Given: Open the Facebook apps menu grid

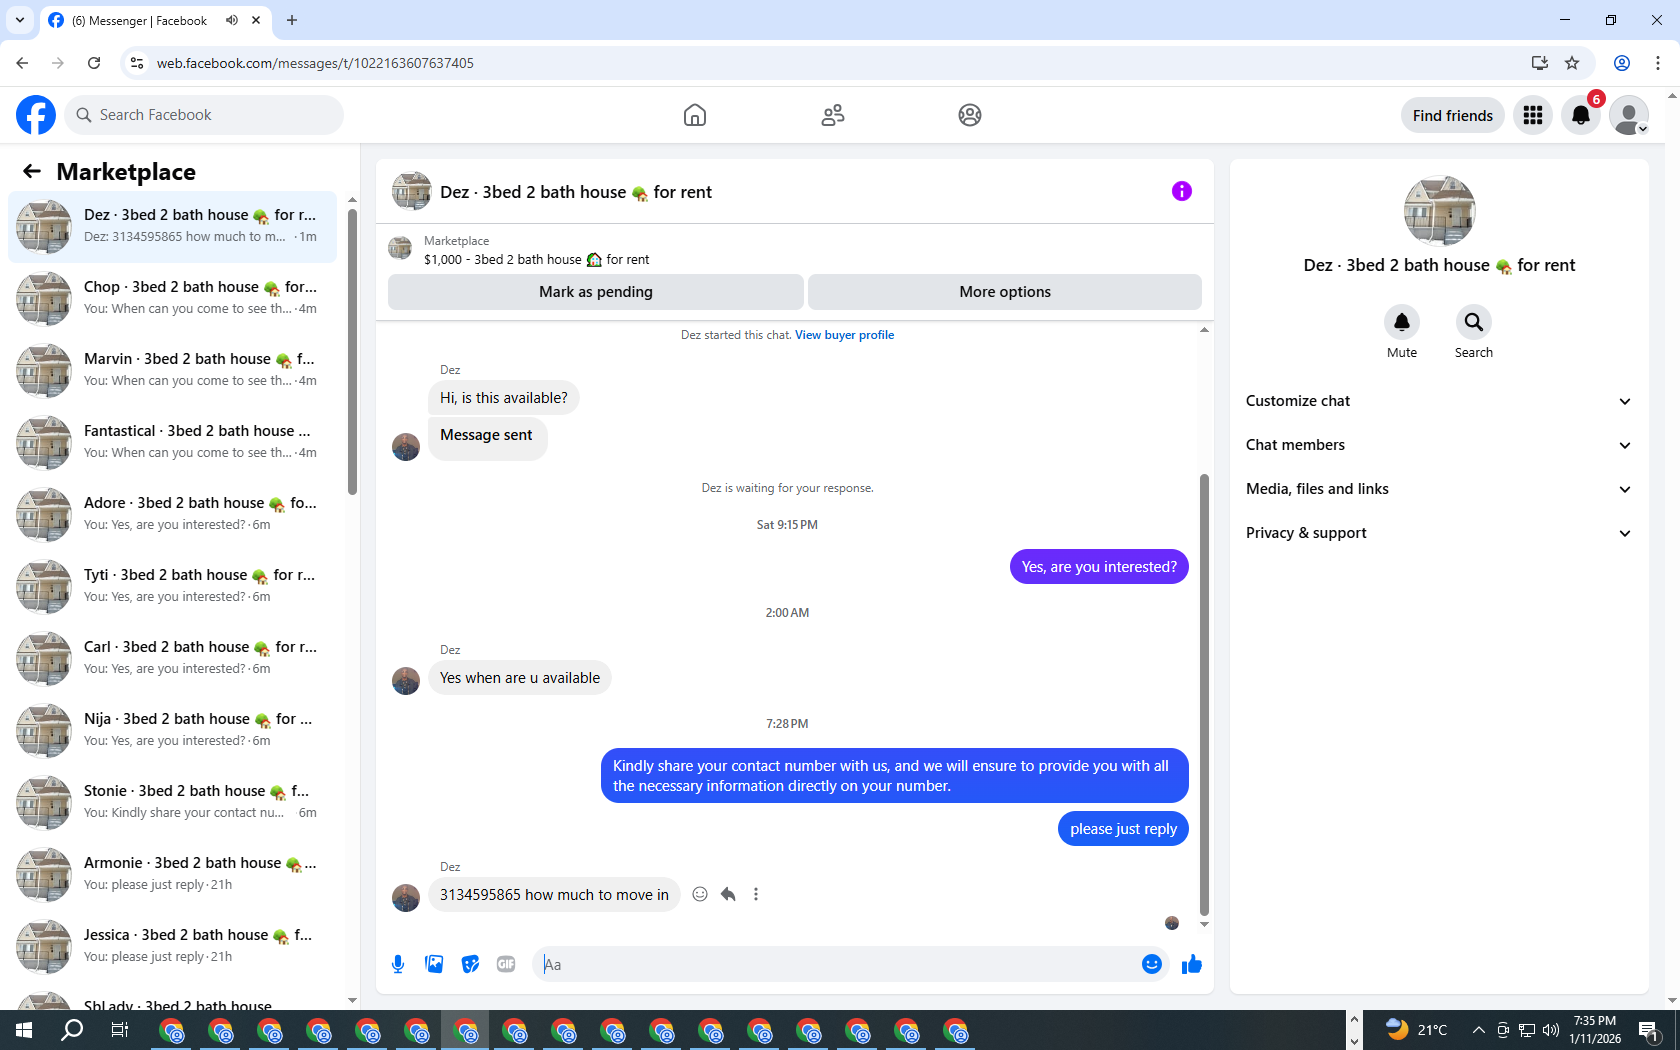Looking at the screenshot, I should pyautogui.click(x=1533, y=115).
